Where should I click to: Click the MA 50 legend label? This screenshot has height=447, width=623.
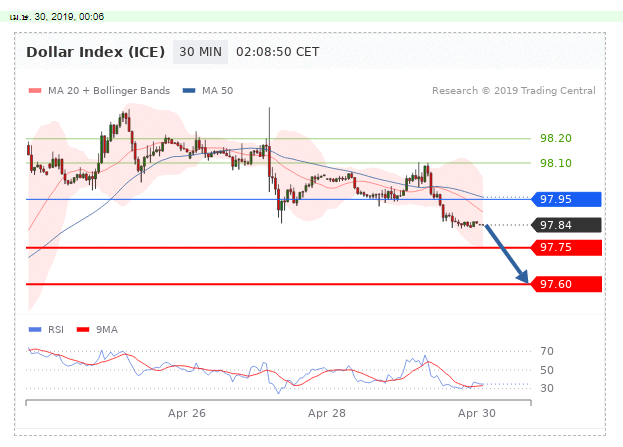[x=217, y=91]
